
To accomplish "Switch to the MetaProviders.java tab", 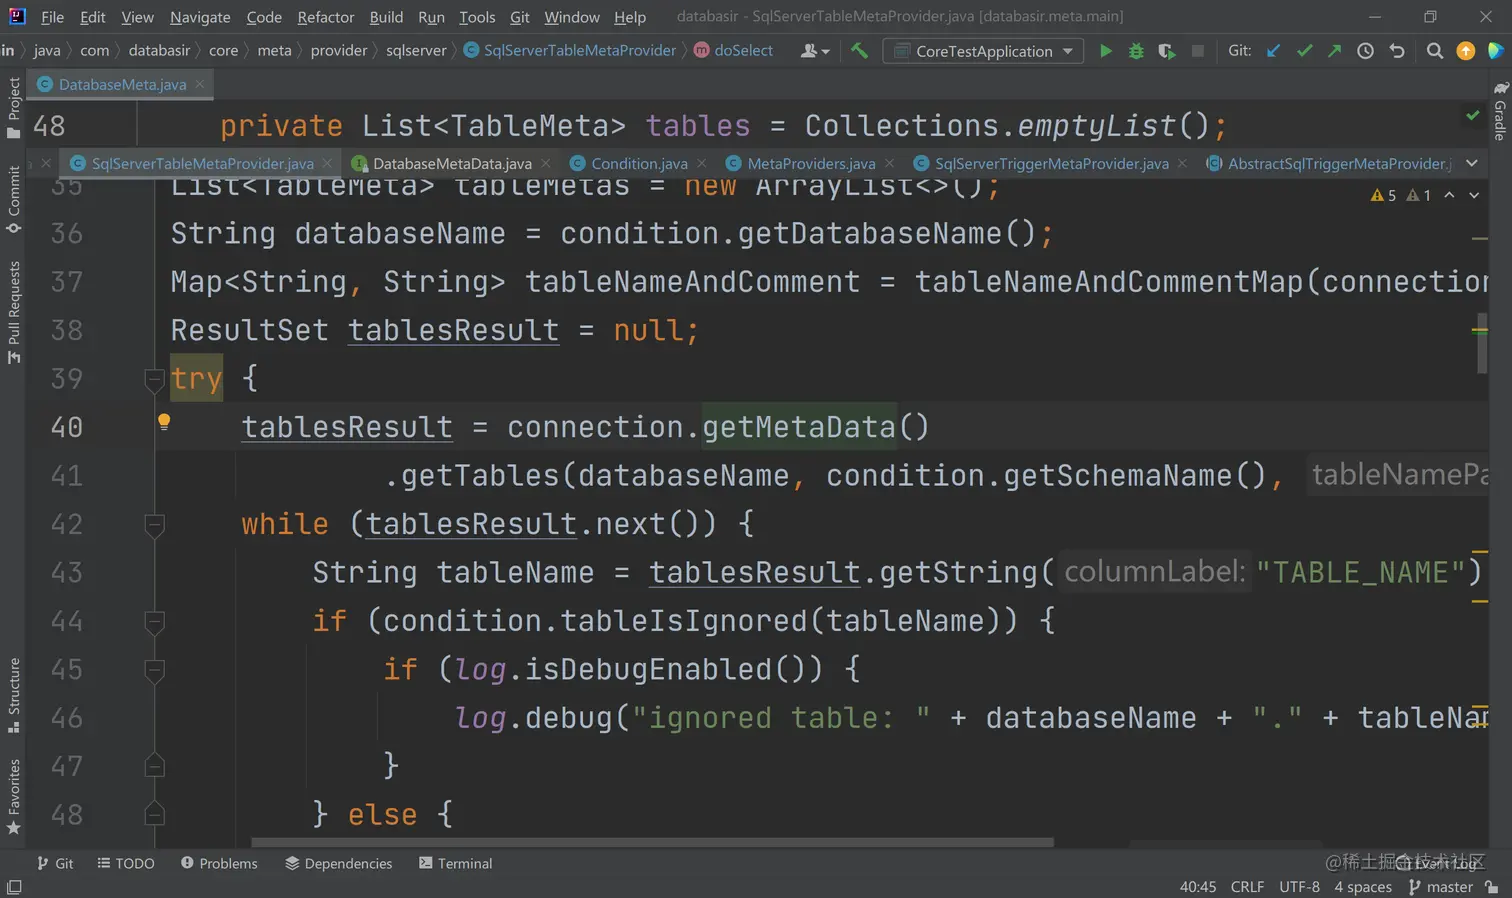I will pos(811,163).
